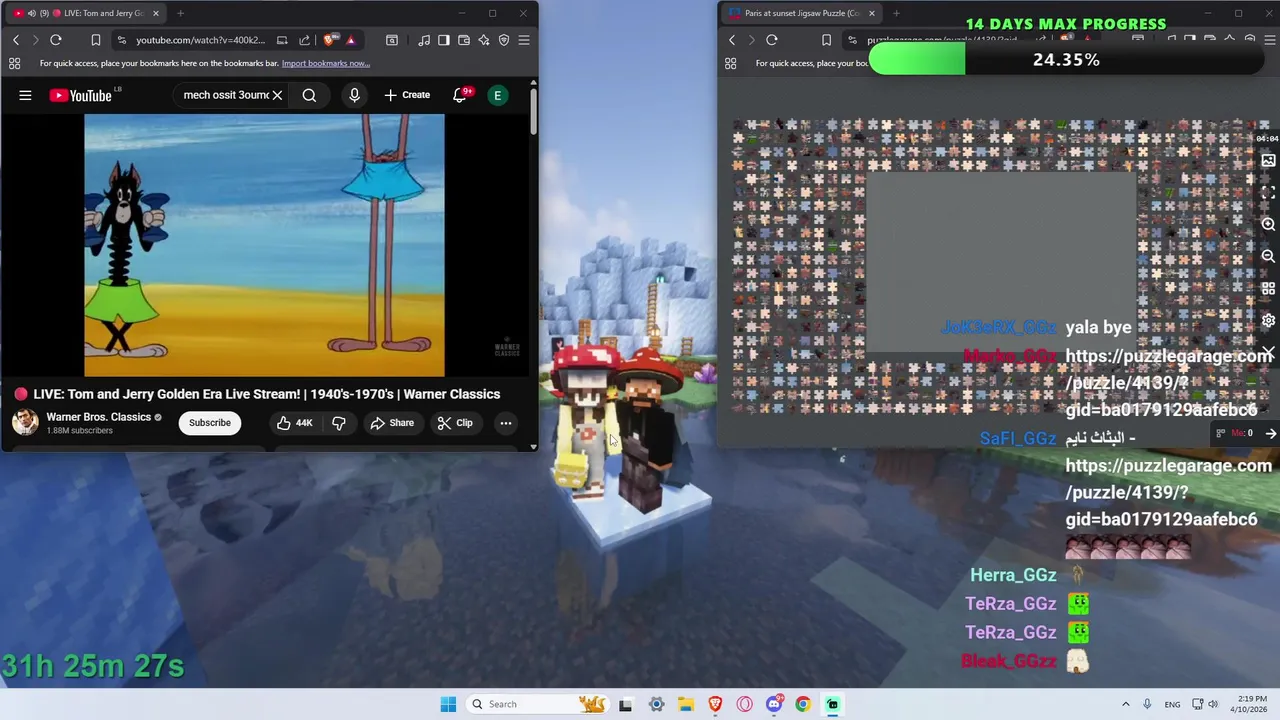The width and height of the screenshot is (1280, 720).
Task: Go back in the YouTube browser window
Action: (16, 40)
